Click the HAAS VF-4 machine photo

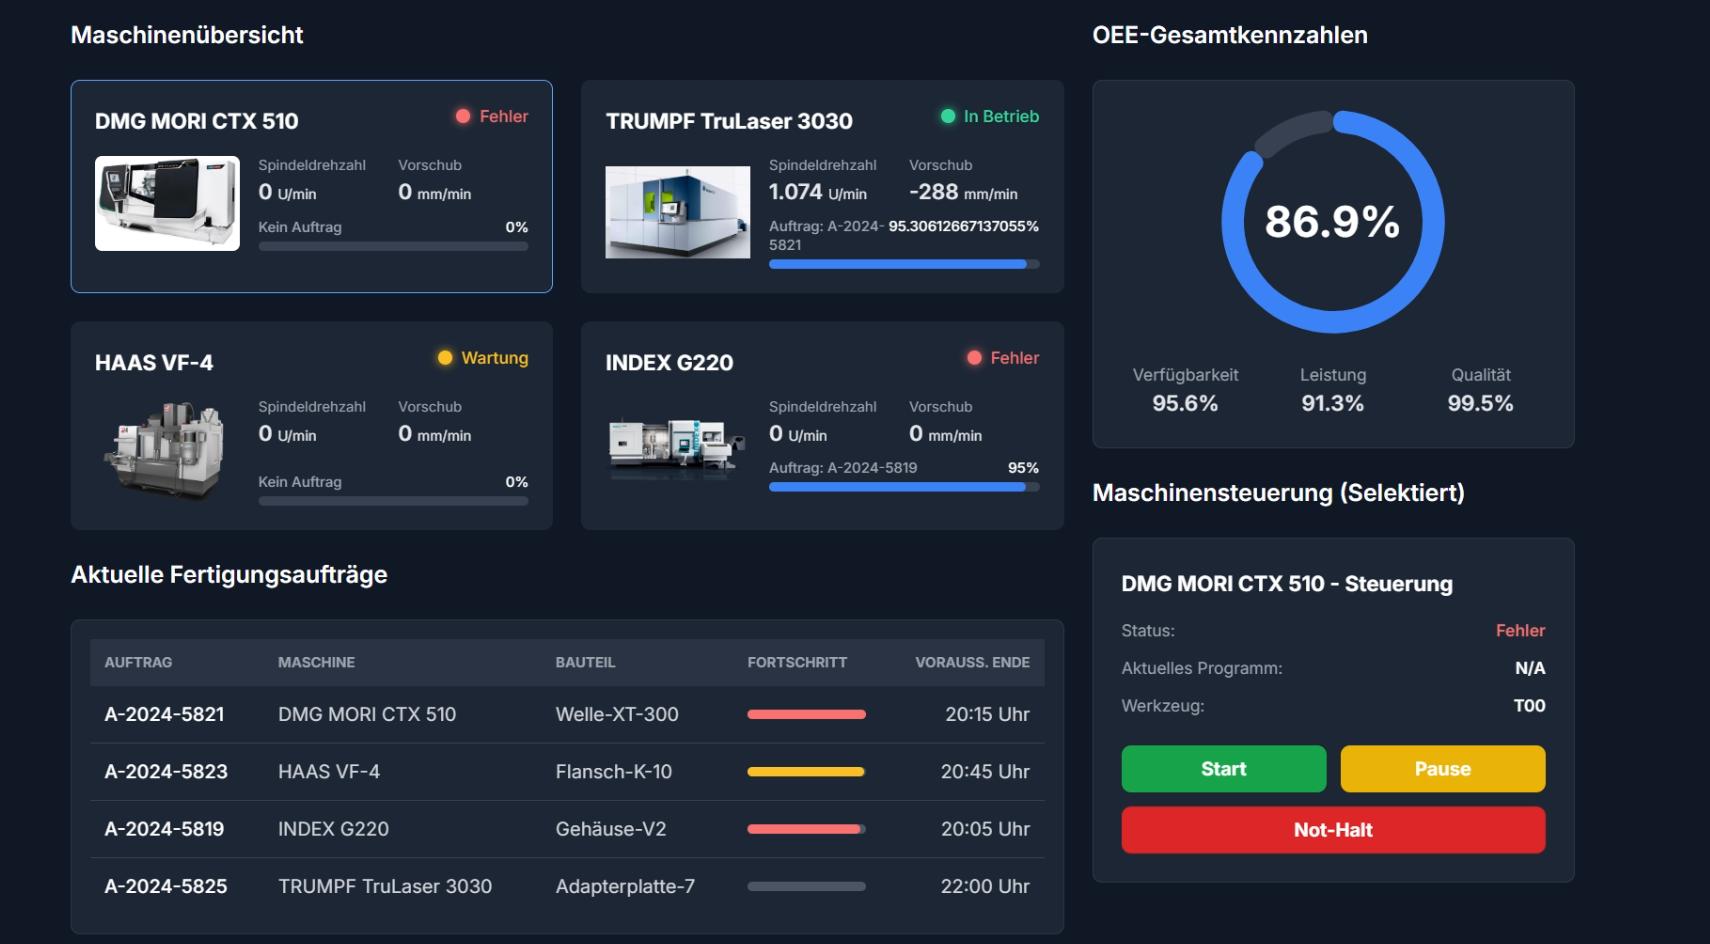166,450
